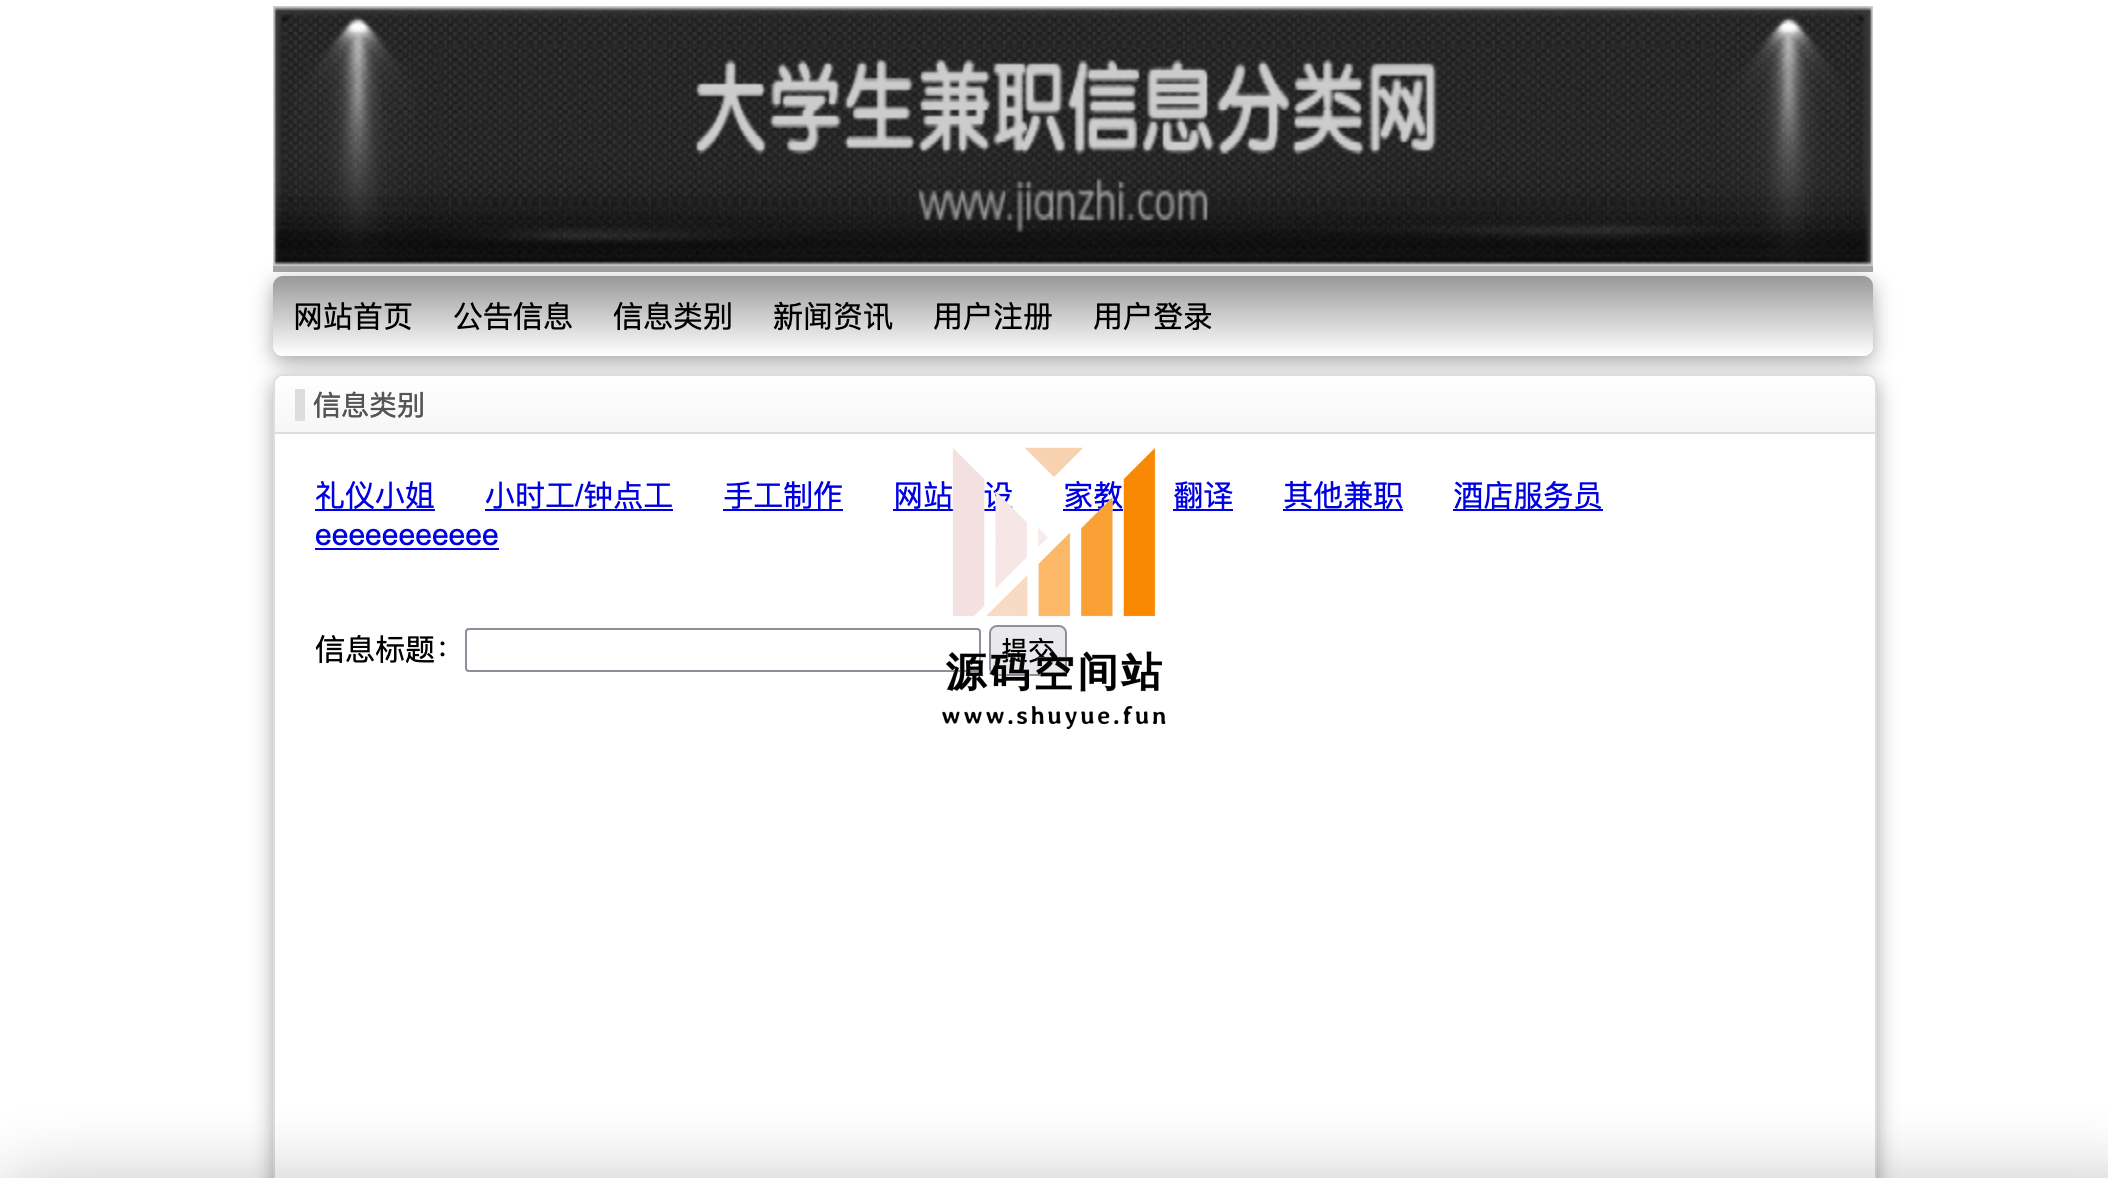The width and height of the screenshot is (2108, 1178).
Task: Click the 家教 category link
Action: (1093, 496)
